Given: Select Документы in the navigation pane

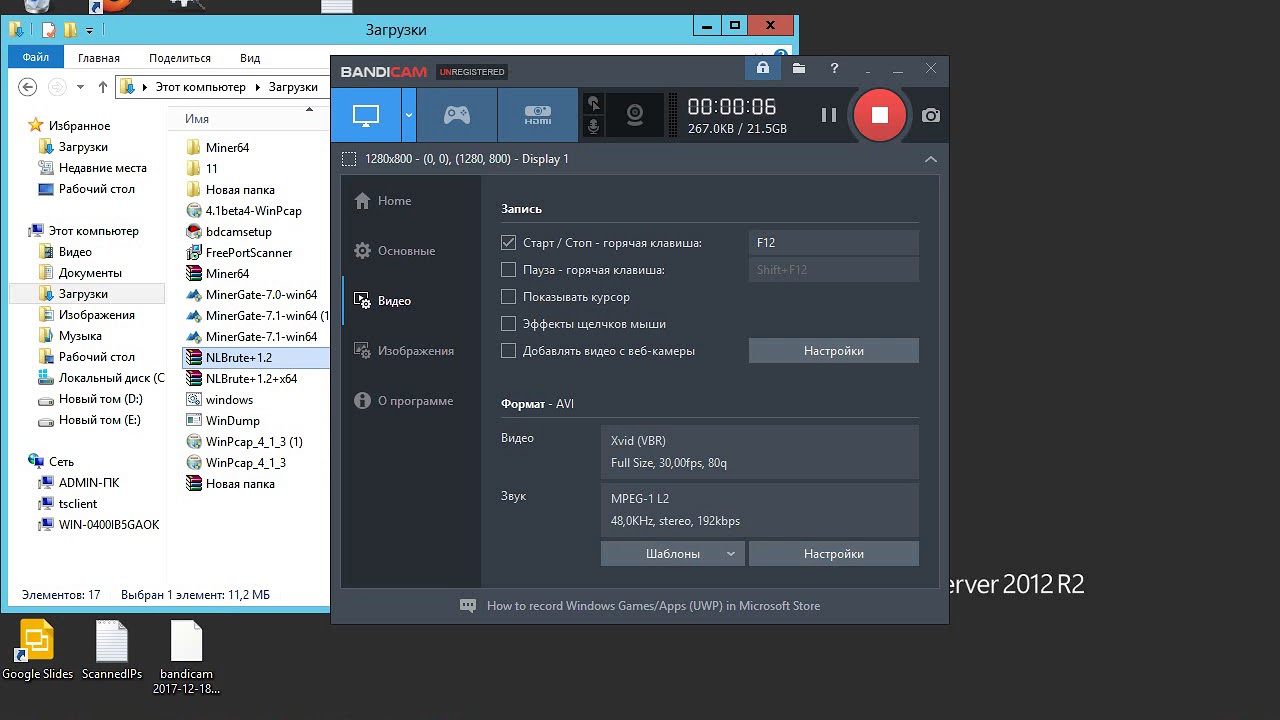Looking at the screenshot, I should click(x=90, y=273).
